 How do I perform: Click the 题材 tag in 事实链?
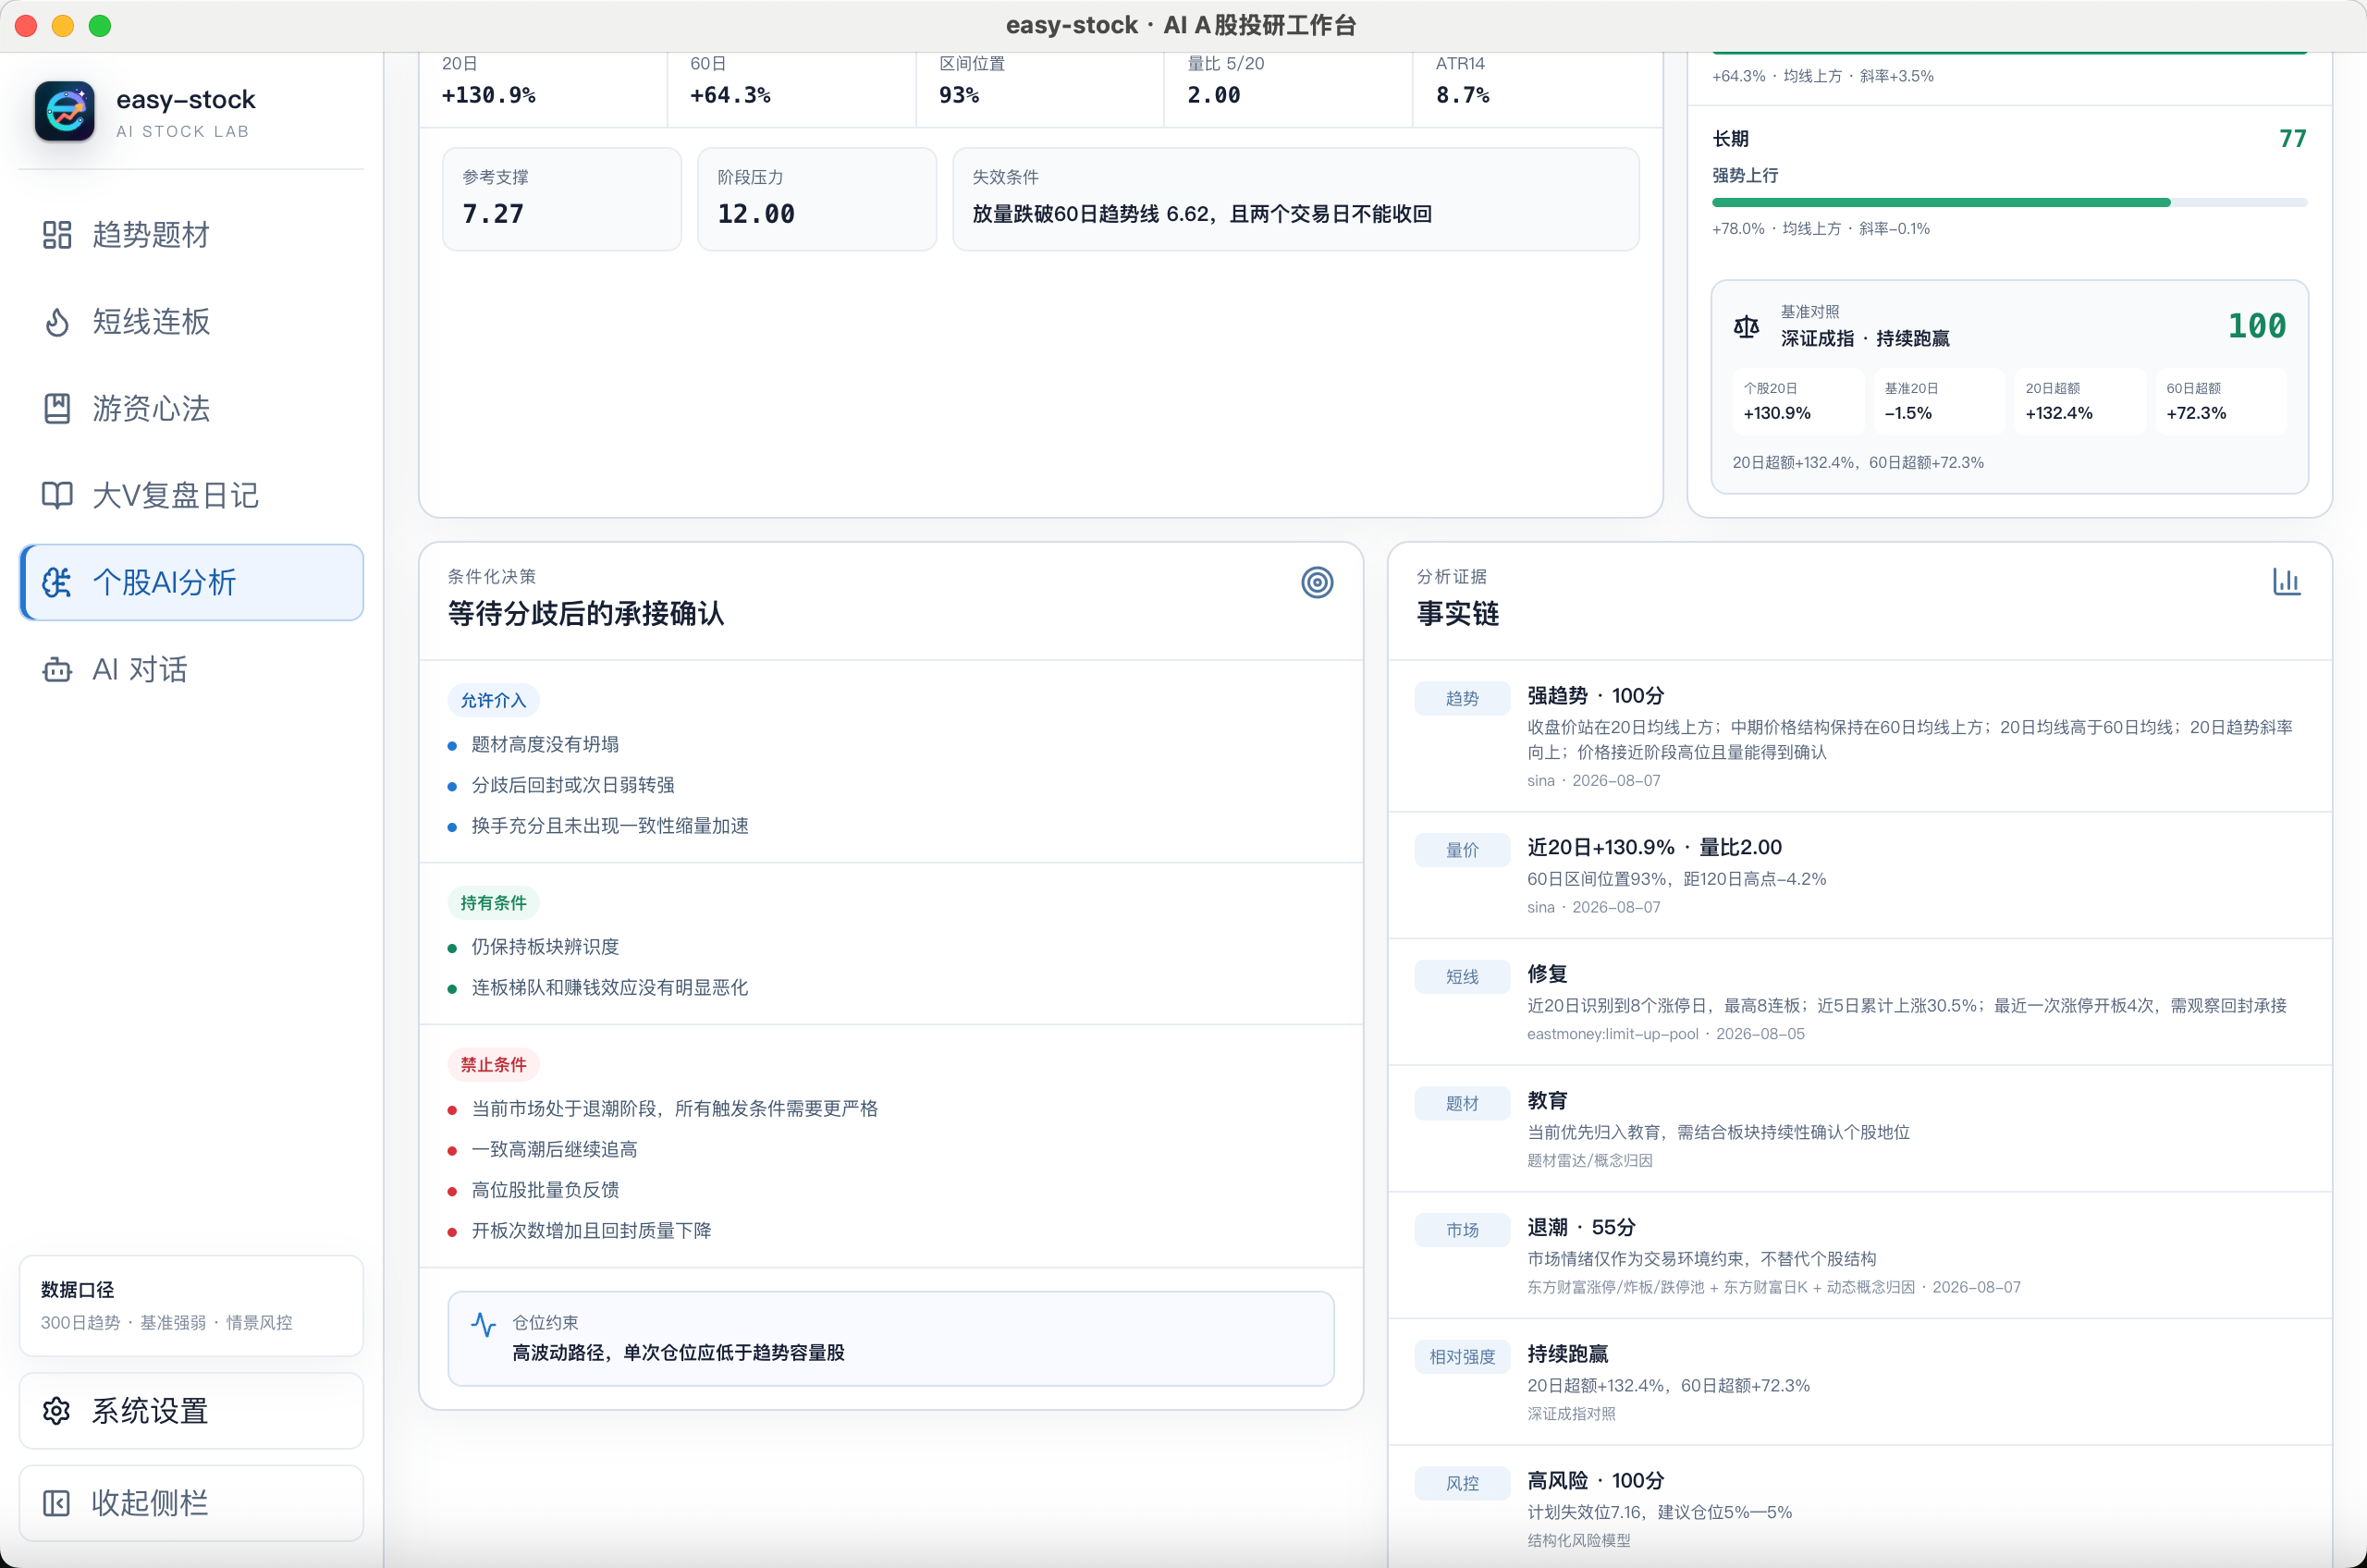tap(1461, 1103)
